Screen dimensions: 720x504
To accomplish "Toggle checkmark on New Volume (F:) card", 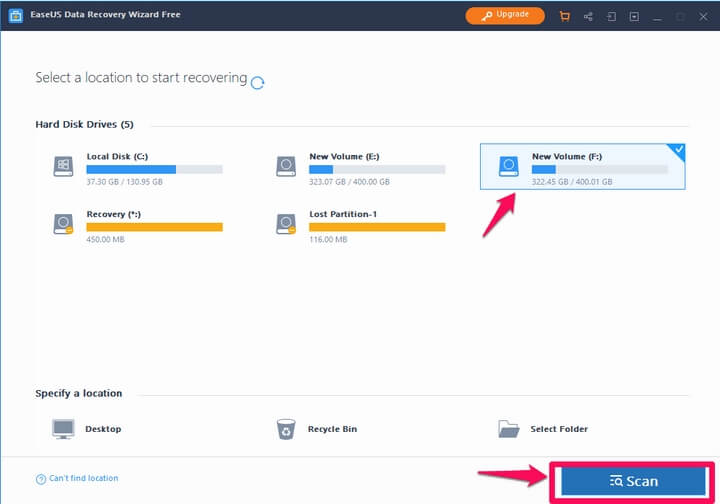I will point(679,149).
